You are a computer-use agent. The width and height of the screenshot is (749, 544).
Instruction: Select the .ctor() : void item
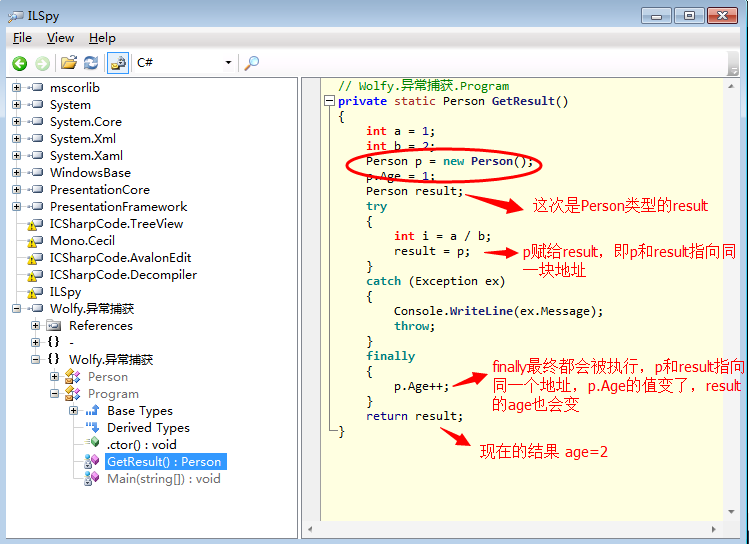tap(142, 445)
